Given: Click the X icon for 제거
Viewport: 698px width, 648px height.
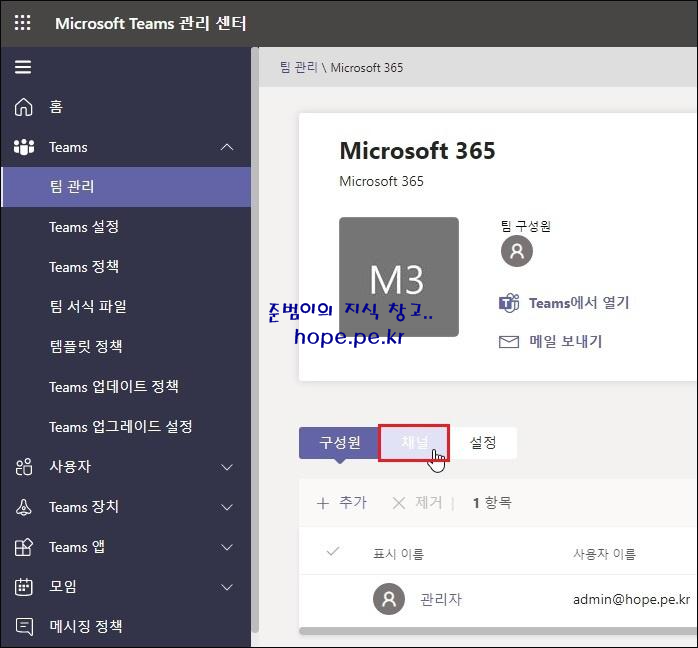Looking at the screenshot, I should pyautogui.click(x=399, y=503).
